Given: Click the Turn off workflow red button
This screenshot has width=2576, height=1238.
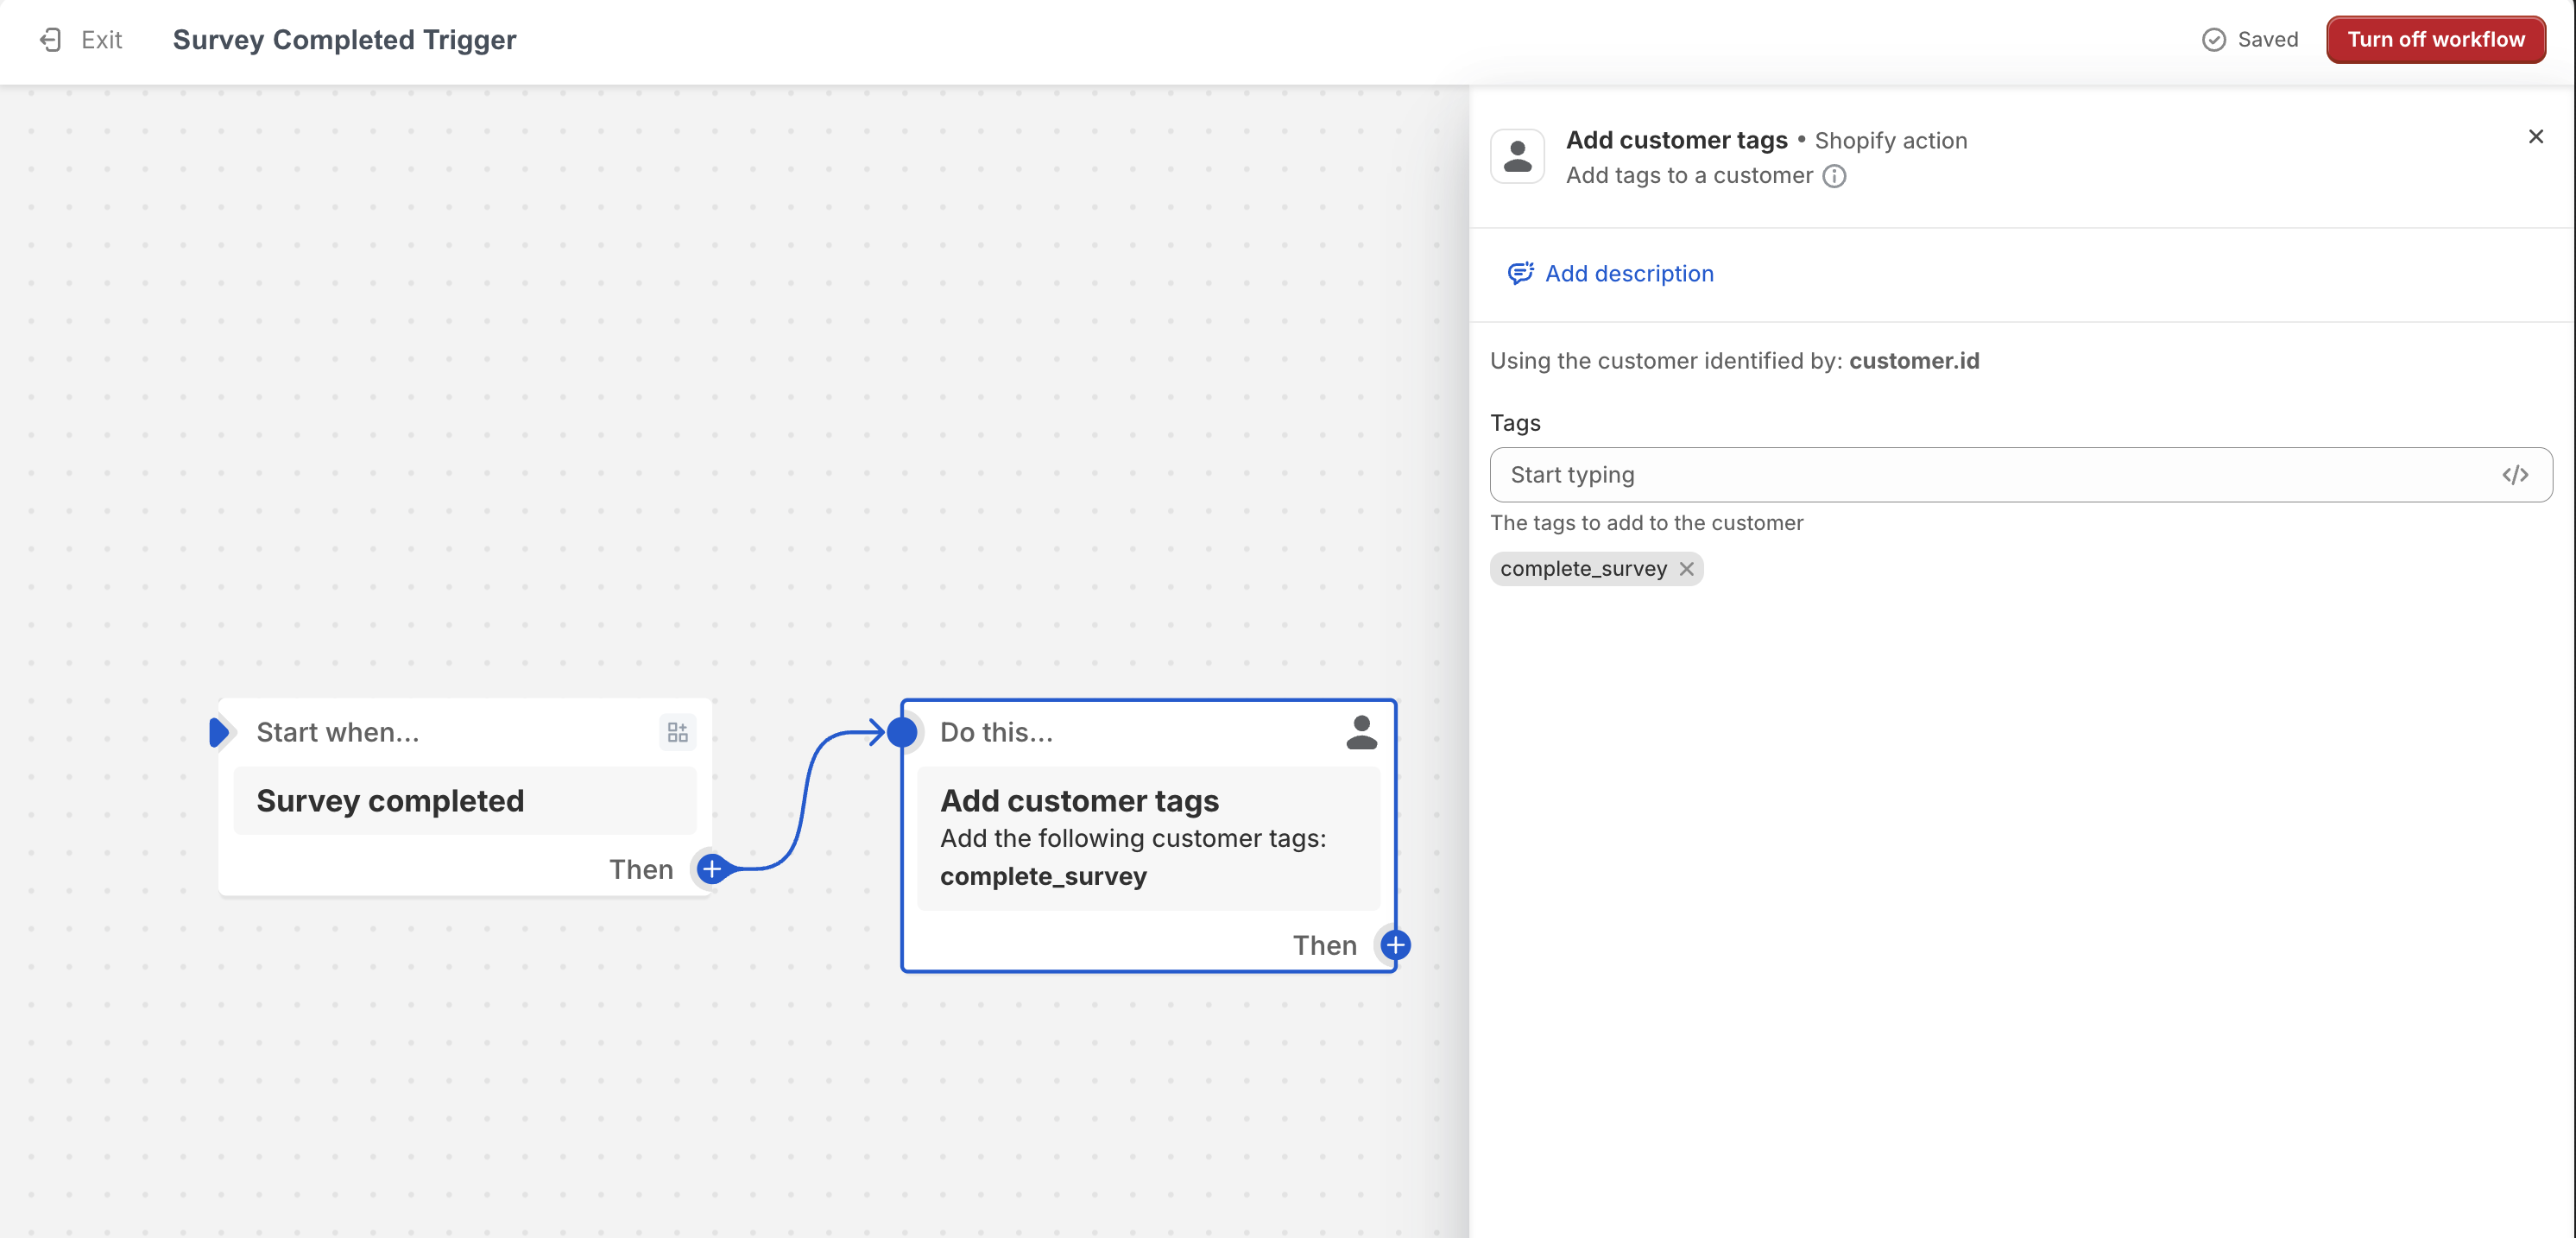Looking at the screenshot, I should pyautogui.click(x=2436, y=38).
